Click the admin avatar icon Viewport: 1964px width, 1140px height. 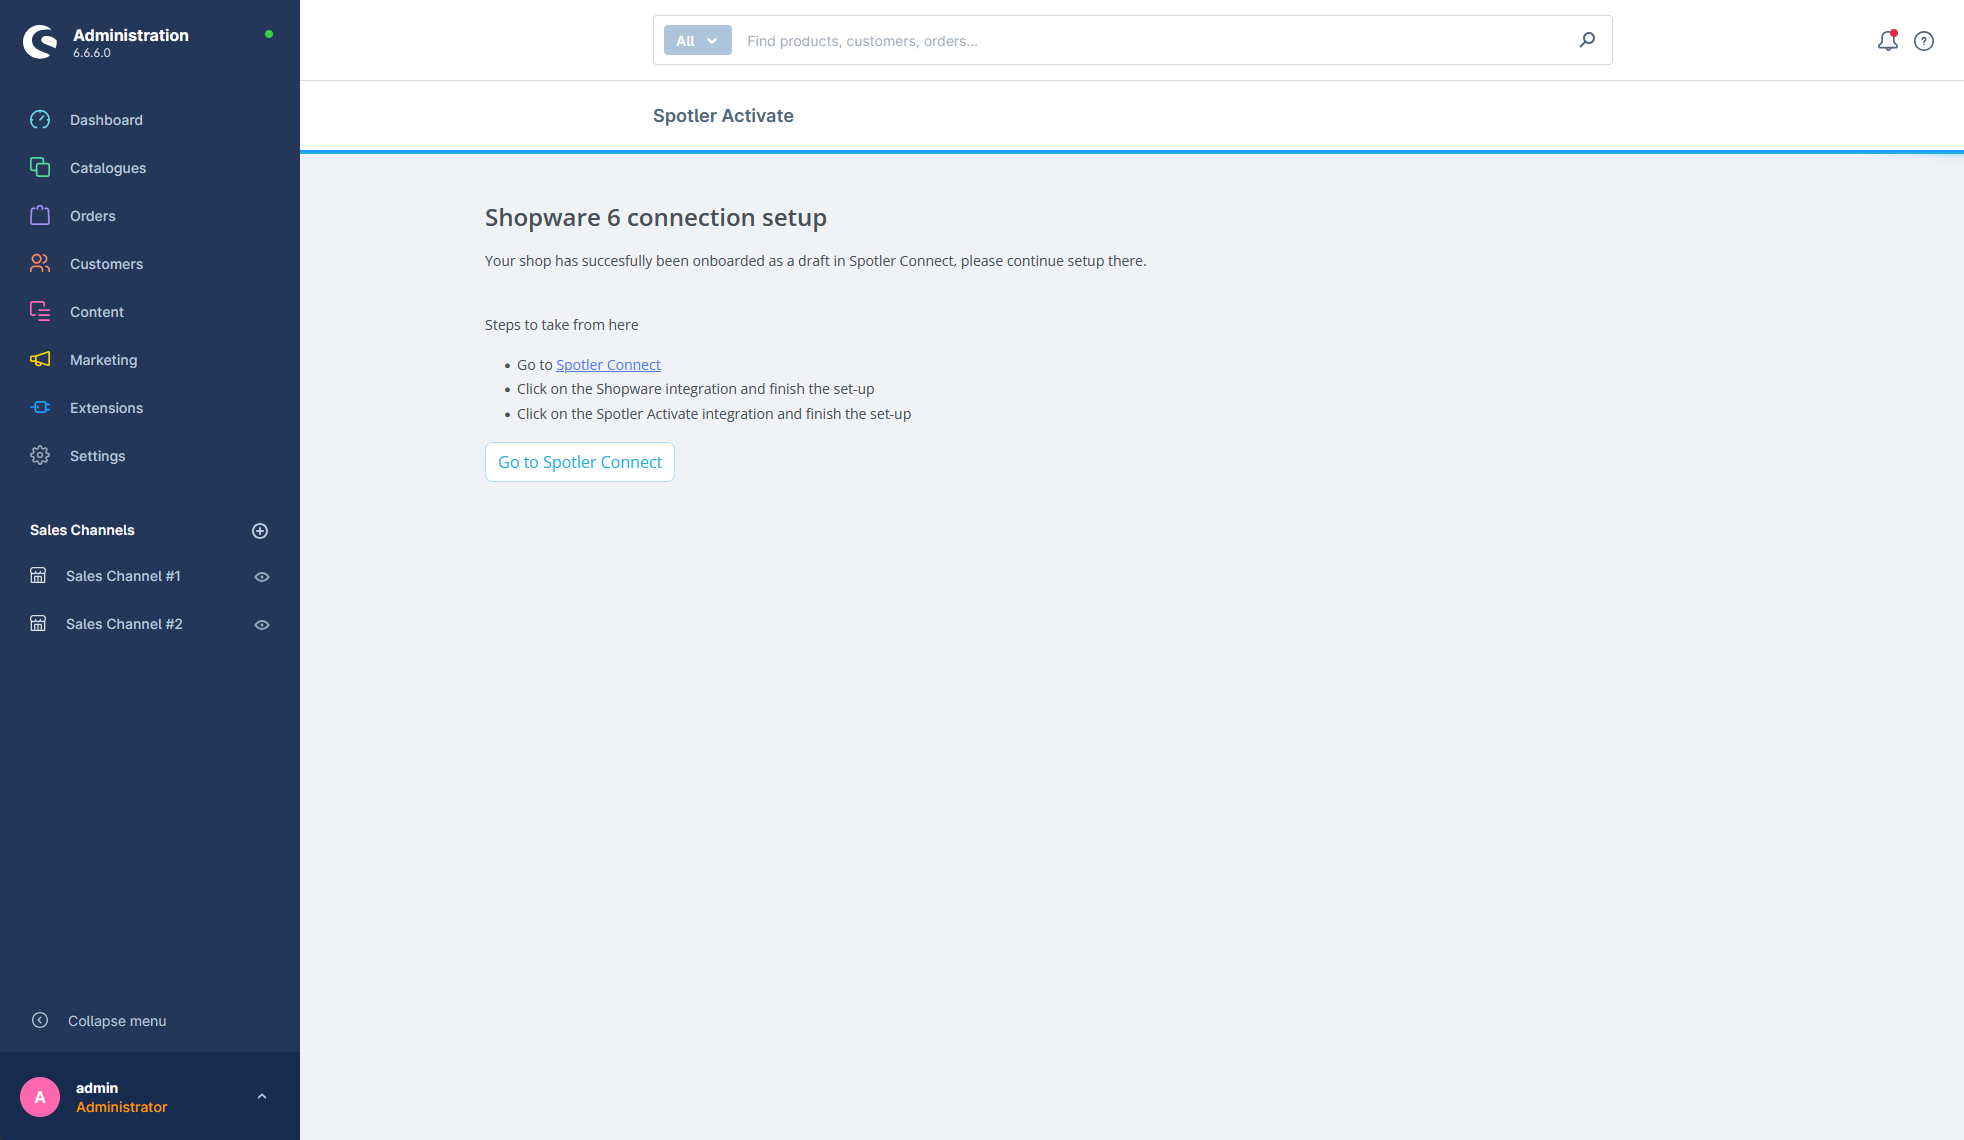pos(40,1097)
